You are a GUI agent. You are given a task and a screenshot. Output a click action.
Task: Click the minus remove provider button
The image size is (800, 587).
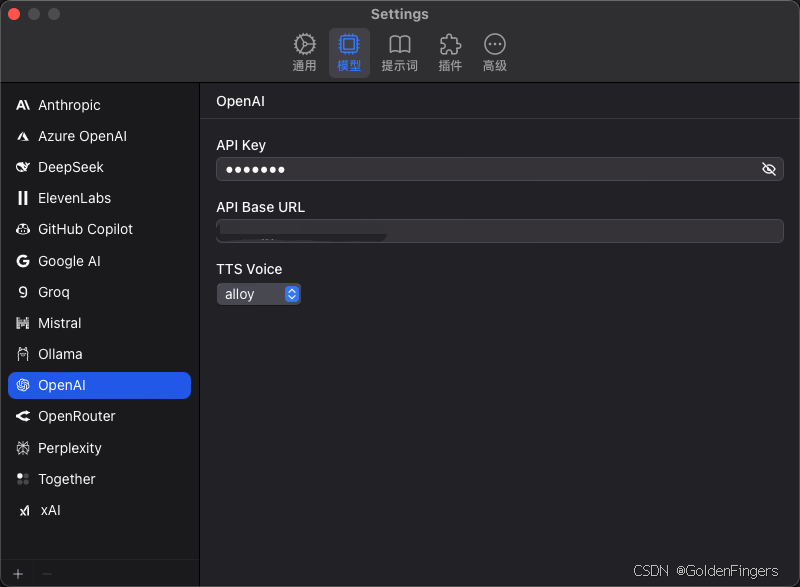pyautogui.click(x=47, y=574)
